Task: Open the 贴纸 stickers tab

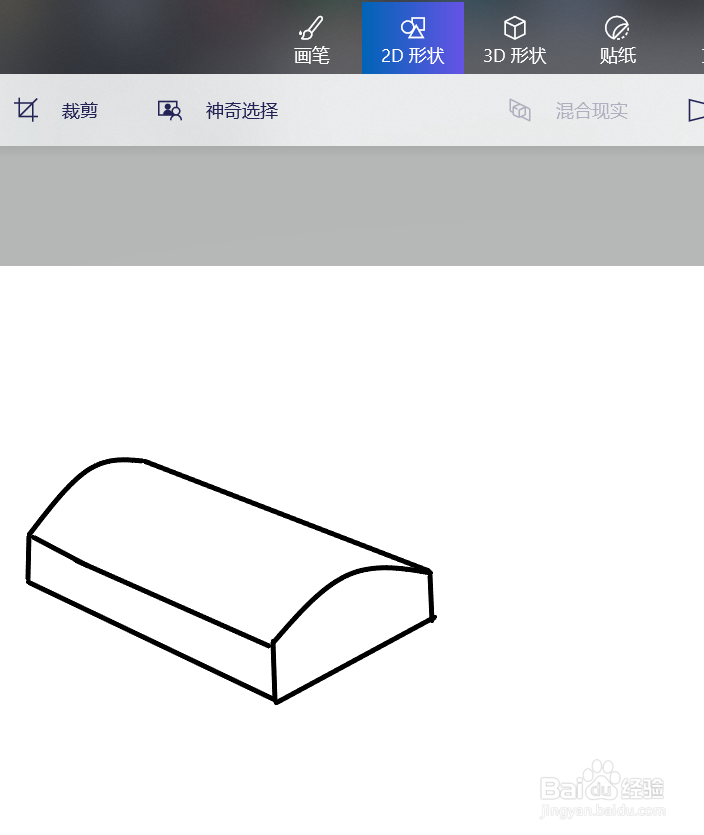Action: pos(617,38)
